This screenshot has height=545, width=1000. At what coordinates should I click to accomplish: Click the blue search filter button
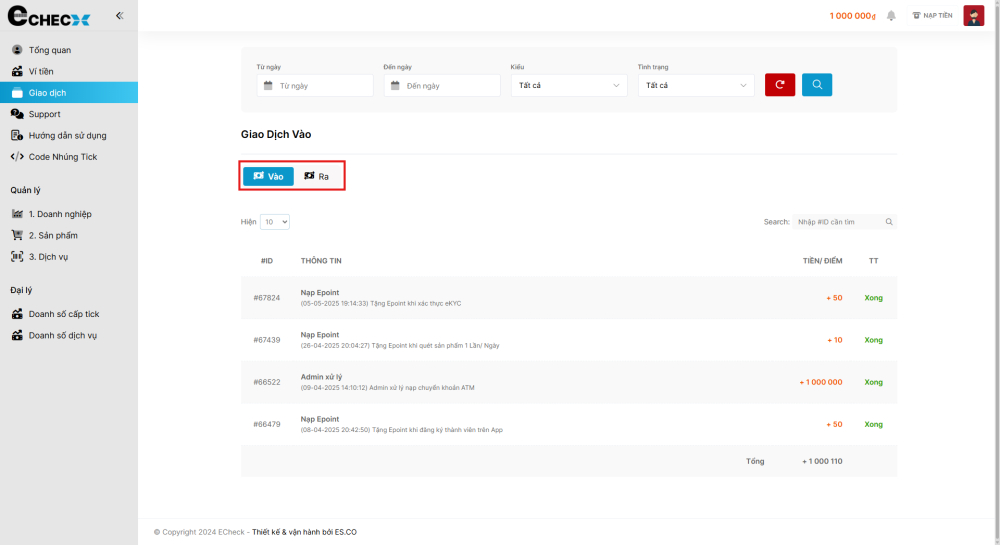(817, 85)
